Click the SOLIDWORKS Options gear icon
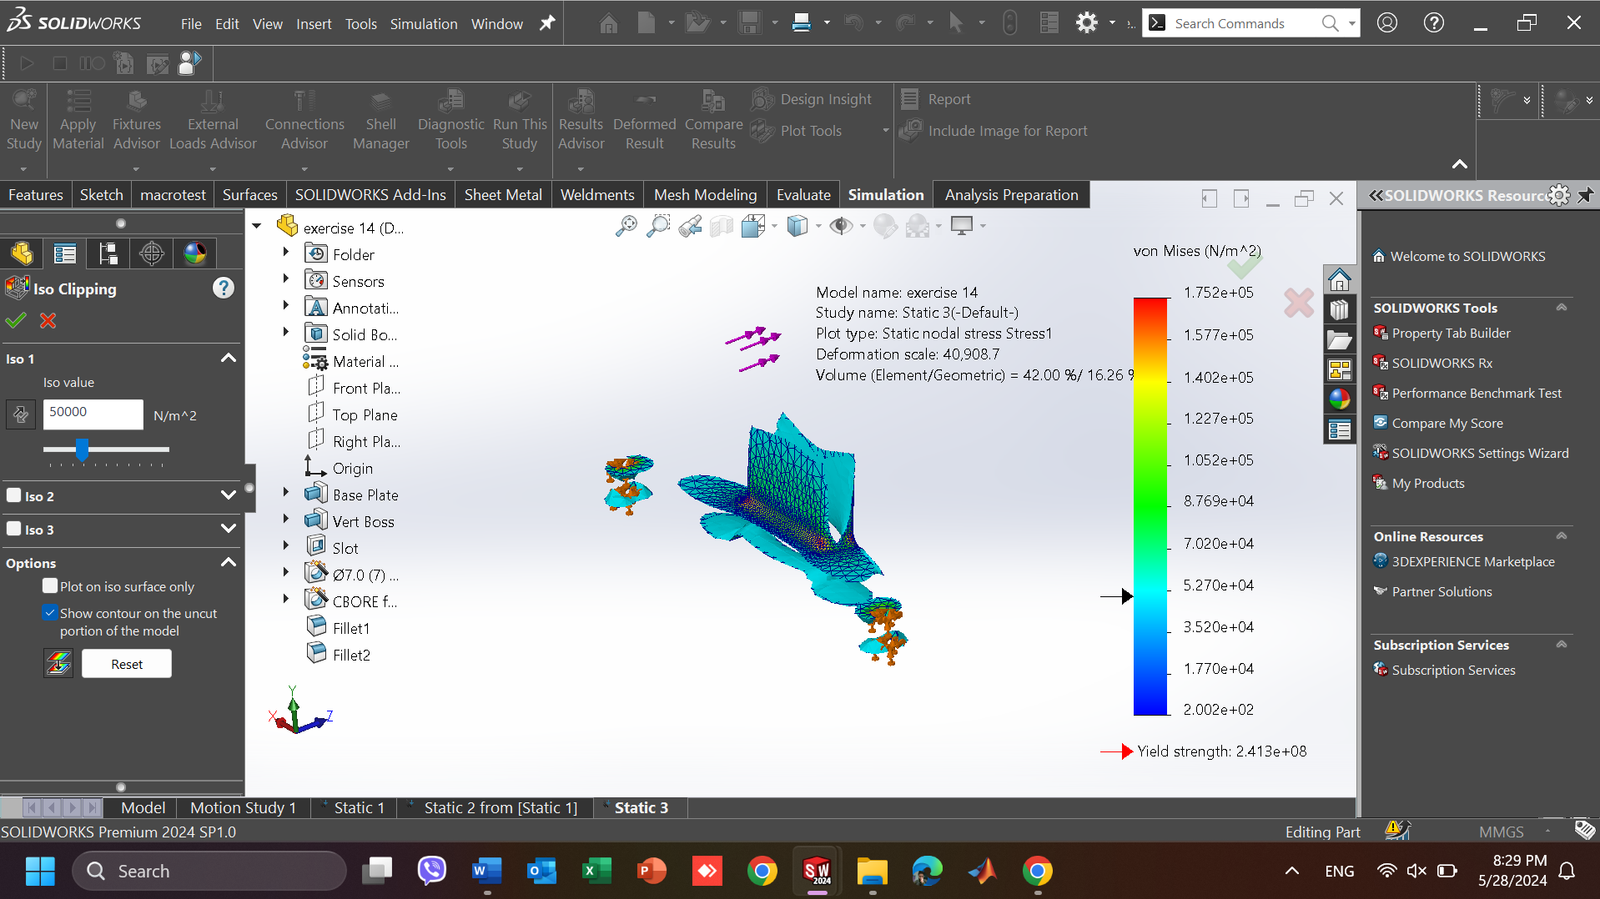The image size is (1600, 899). tap(1087, 23)
